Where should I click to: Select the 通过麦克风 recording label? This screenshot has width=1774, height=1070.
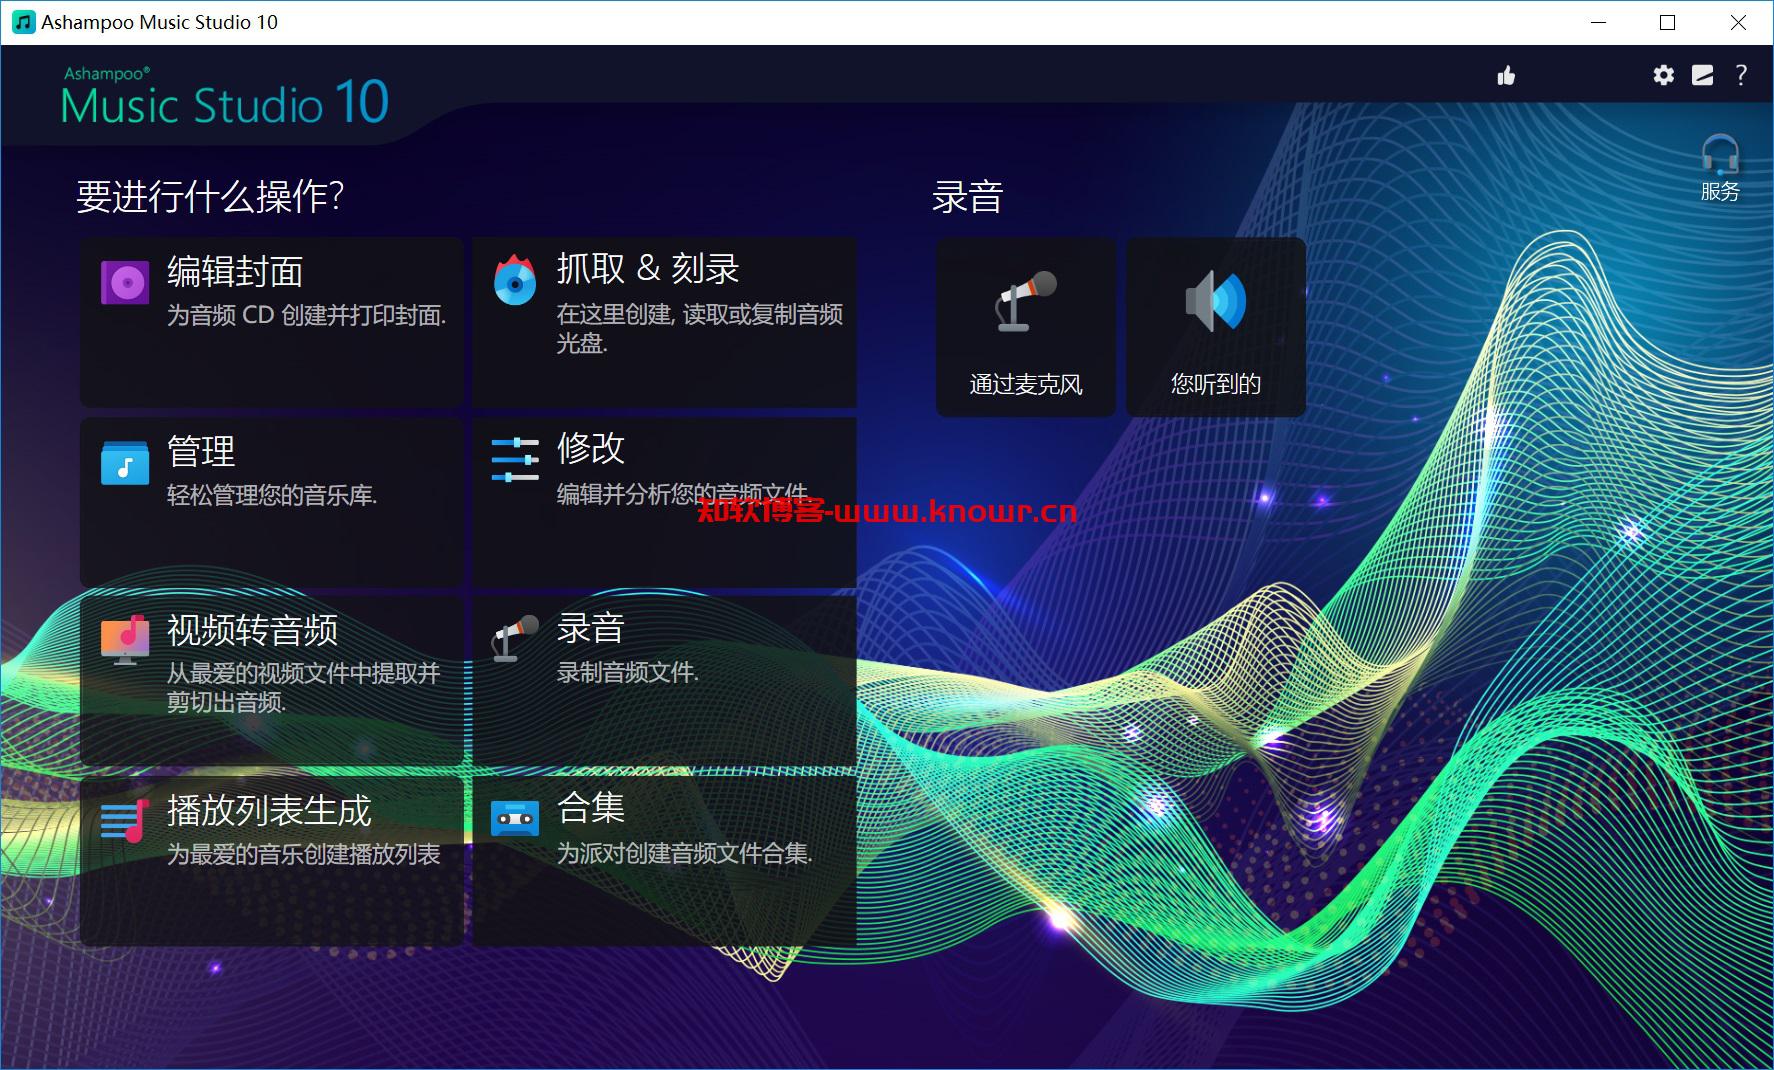1026,384
